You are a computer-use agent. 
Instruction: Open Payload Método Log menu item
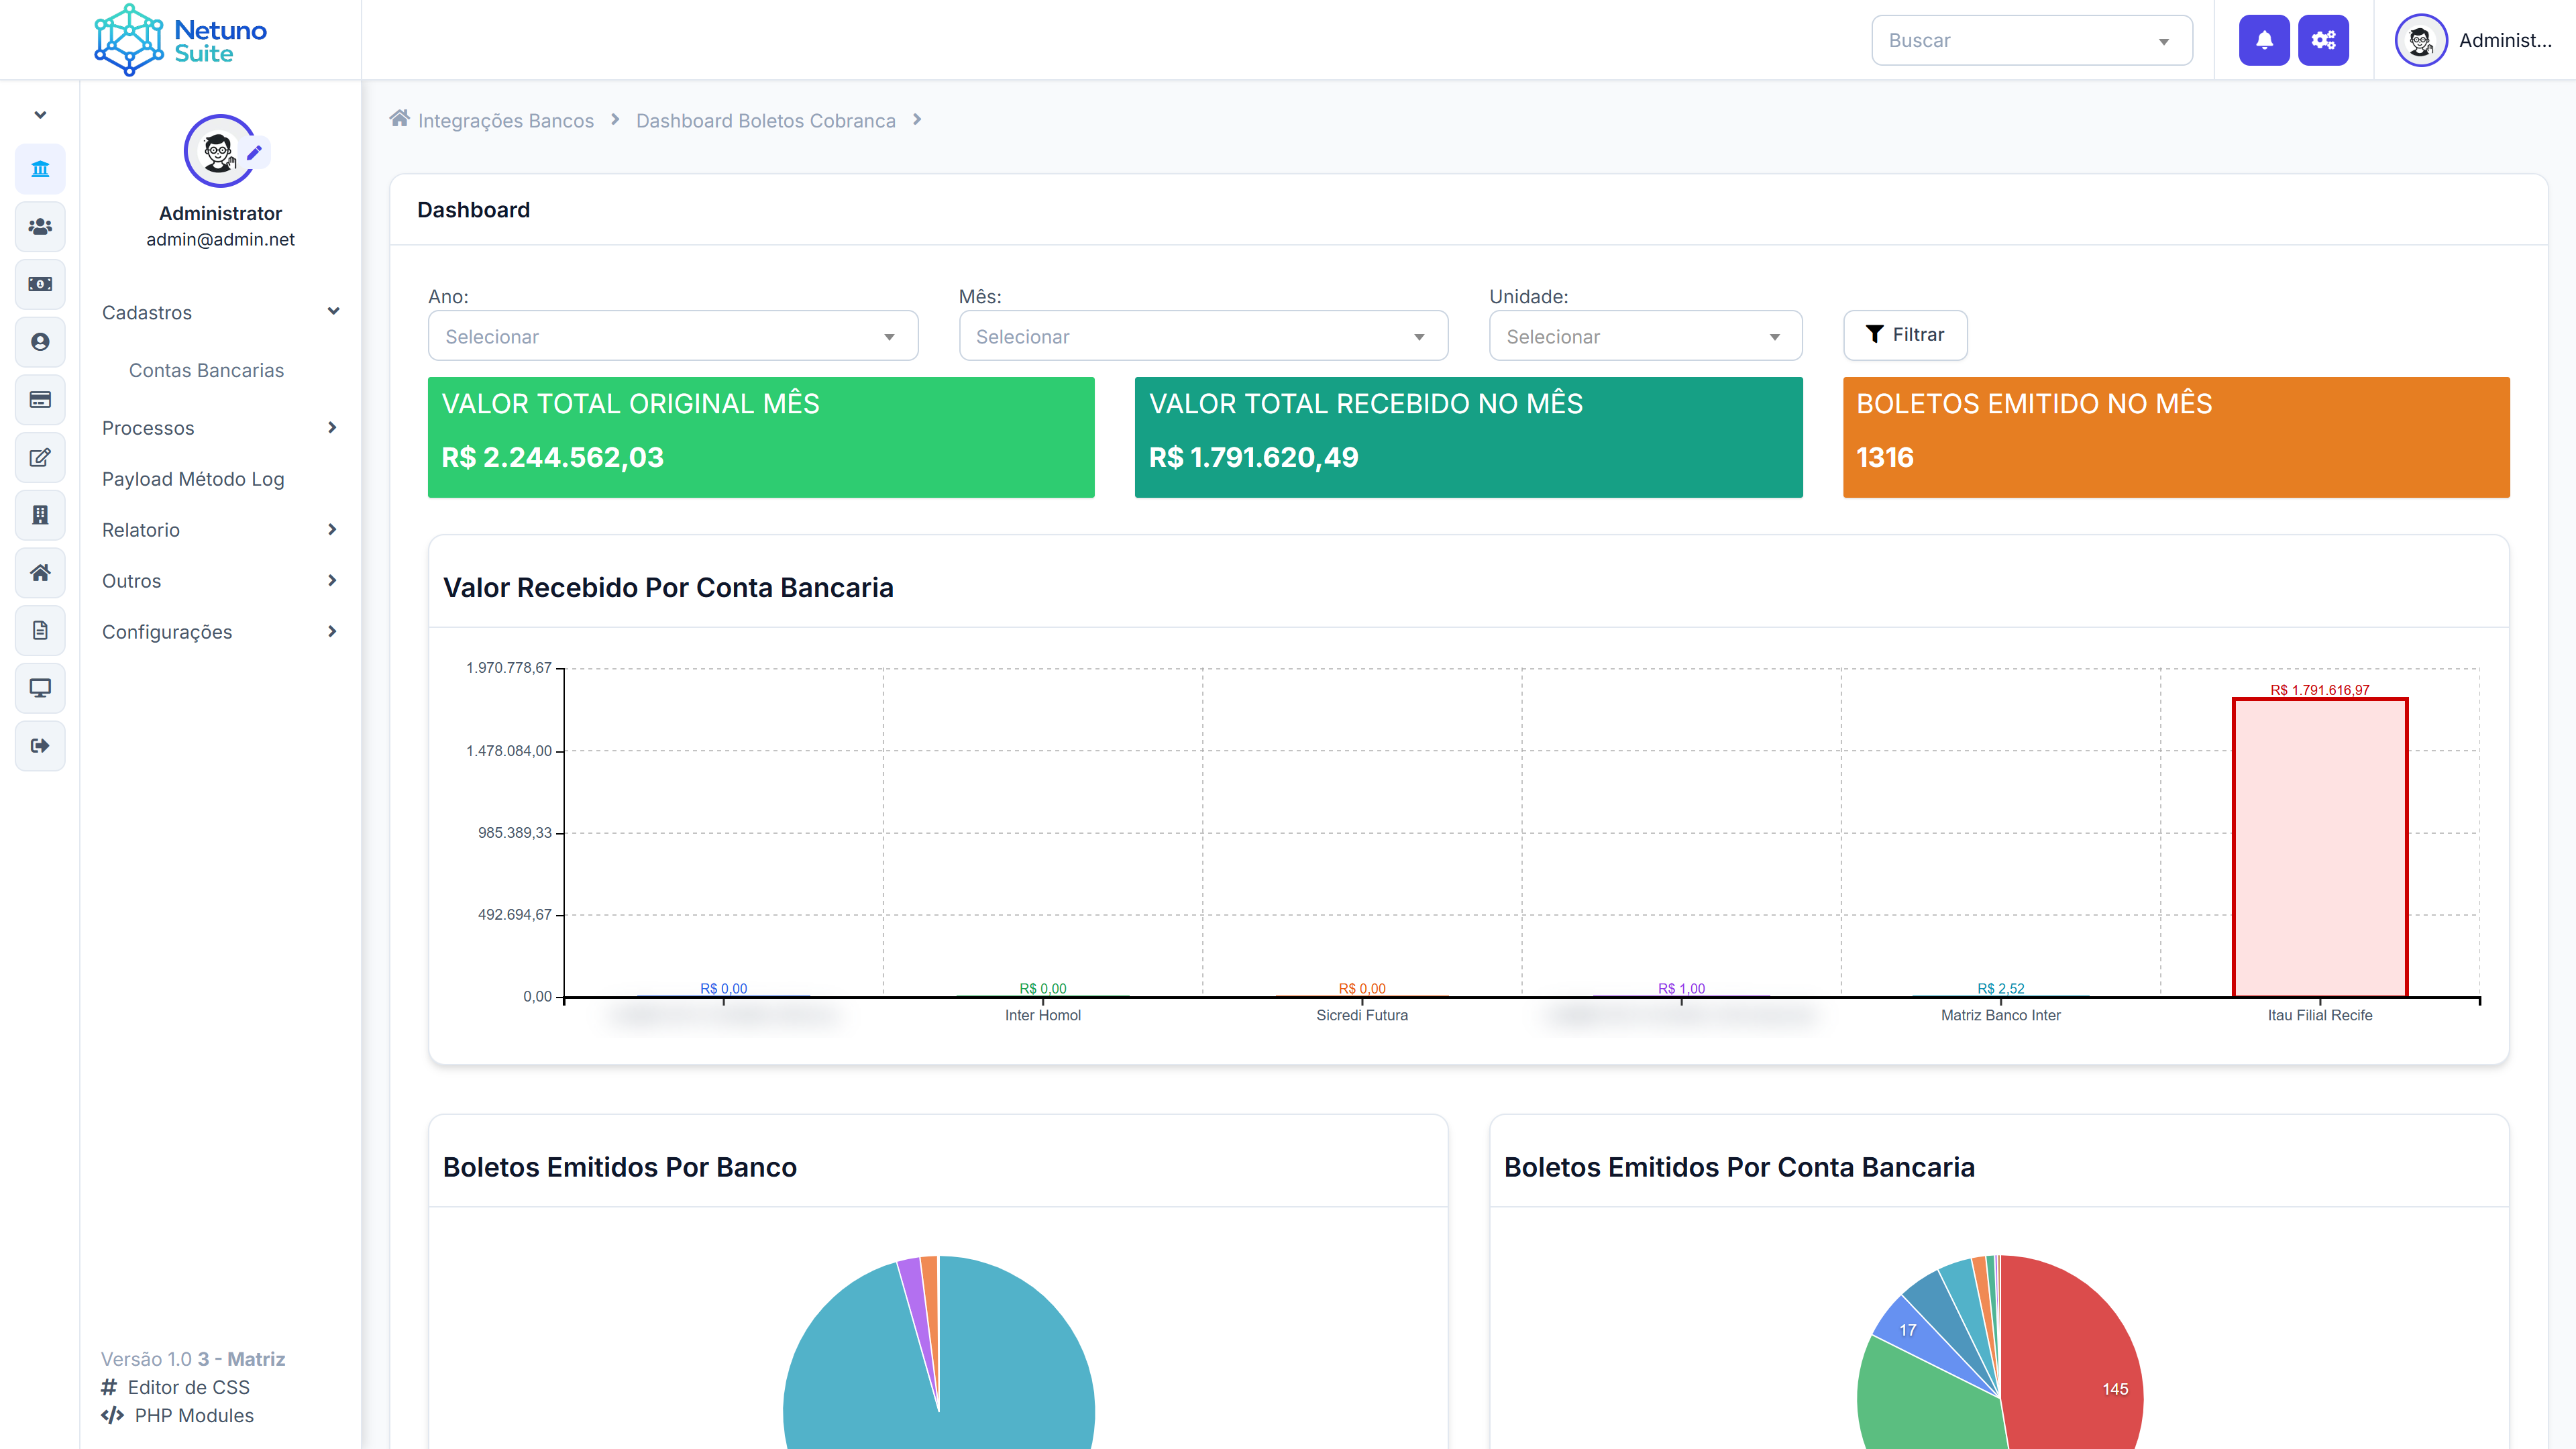(193, 479)
